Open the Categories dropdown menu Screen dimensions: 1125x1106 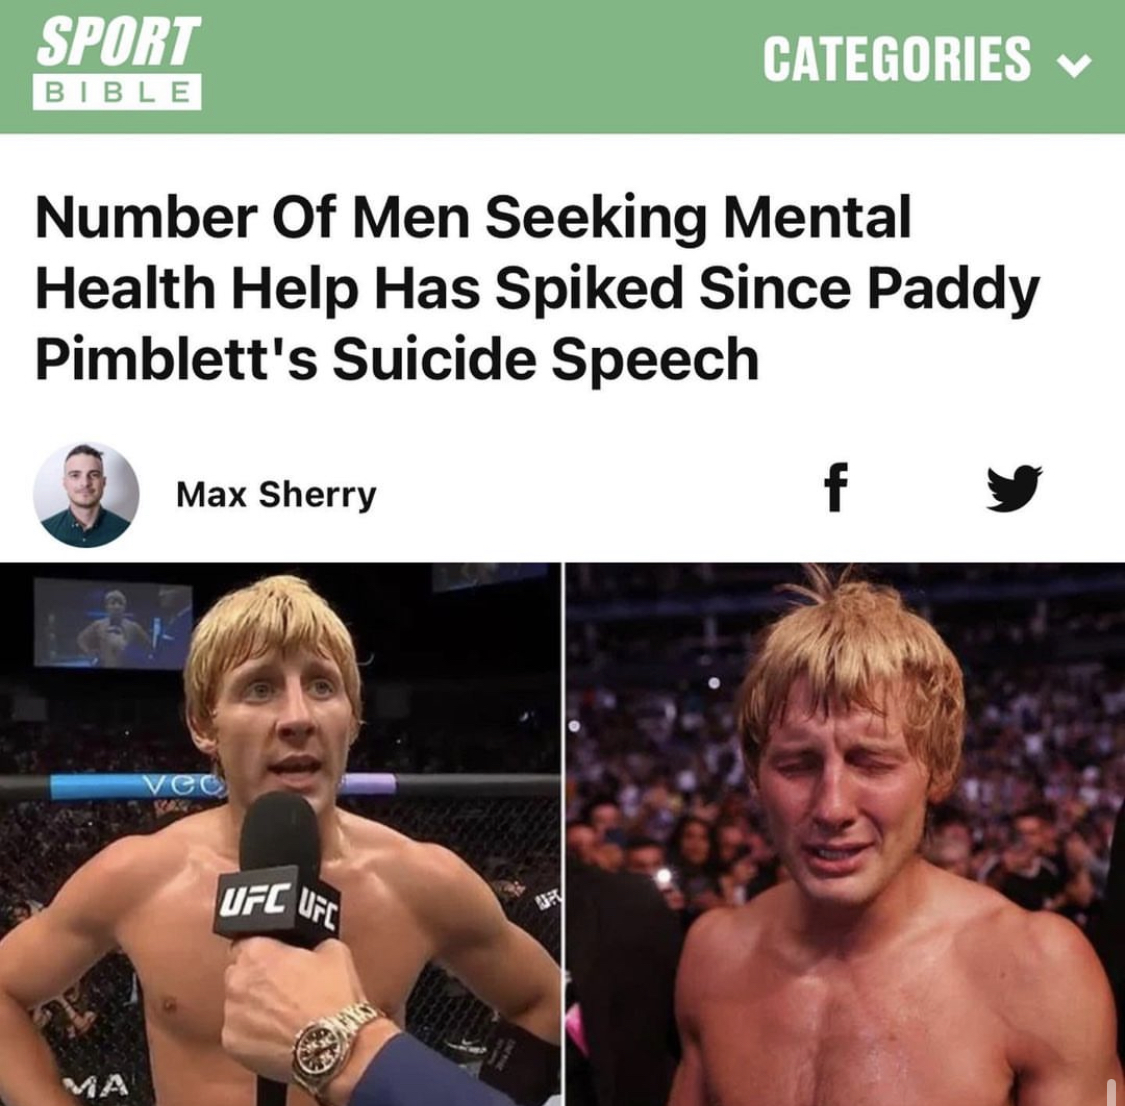[x=927, y=59]
